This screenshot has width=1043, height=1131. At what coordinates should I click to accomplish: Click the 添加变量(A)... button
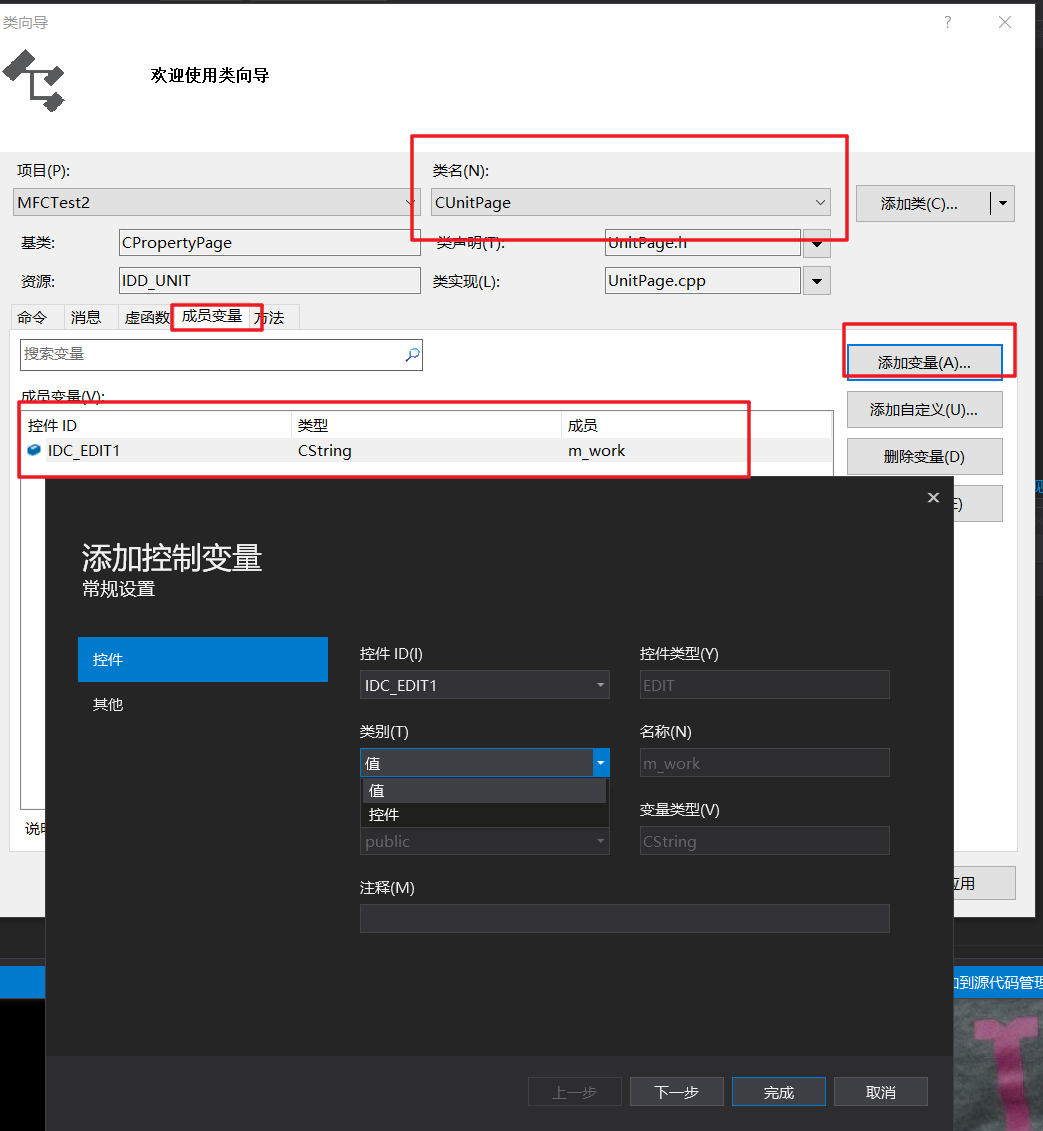(x=924, y=362)
